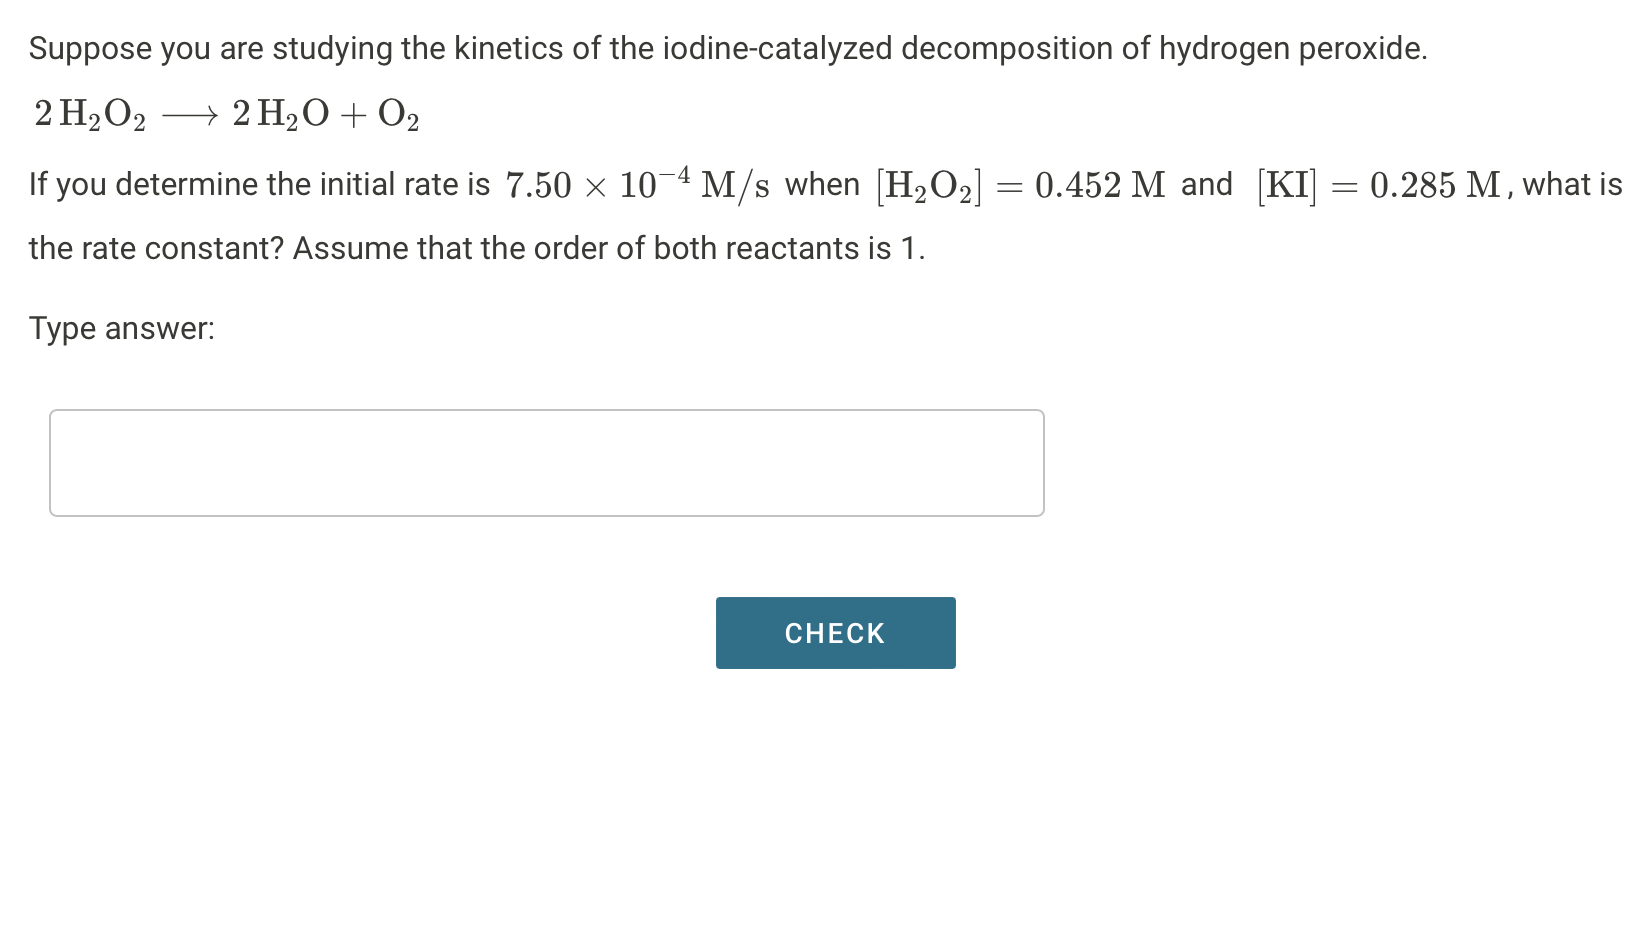The width and height of the screenshot is (1648, 939).
Task: Select the empty answer text field
Action: 546,462
